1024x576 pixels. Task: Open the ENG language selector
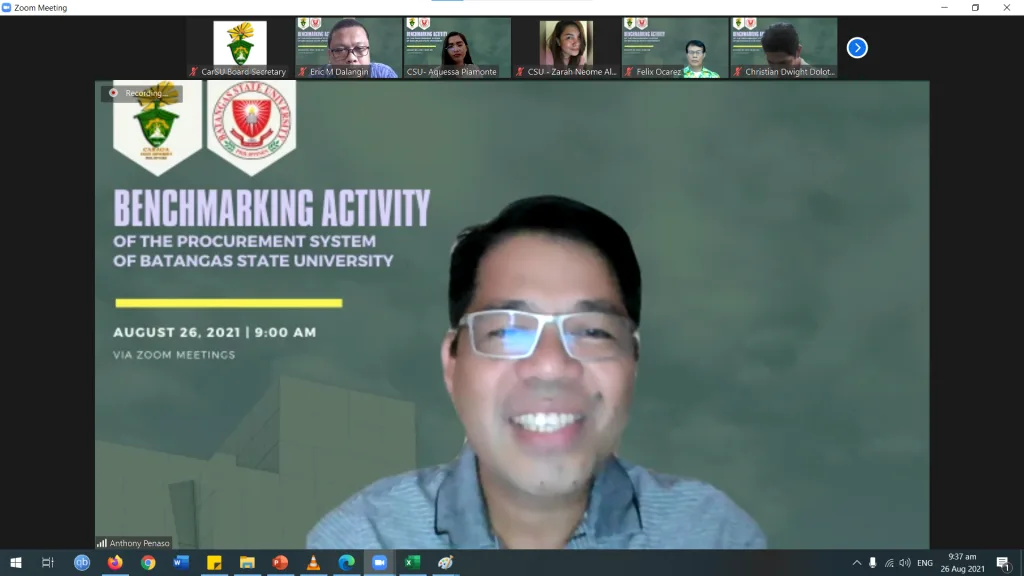click(925, 563)
